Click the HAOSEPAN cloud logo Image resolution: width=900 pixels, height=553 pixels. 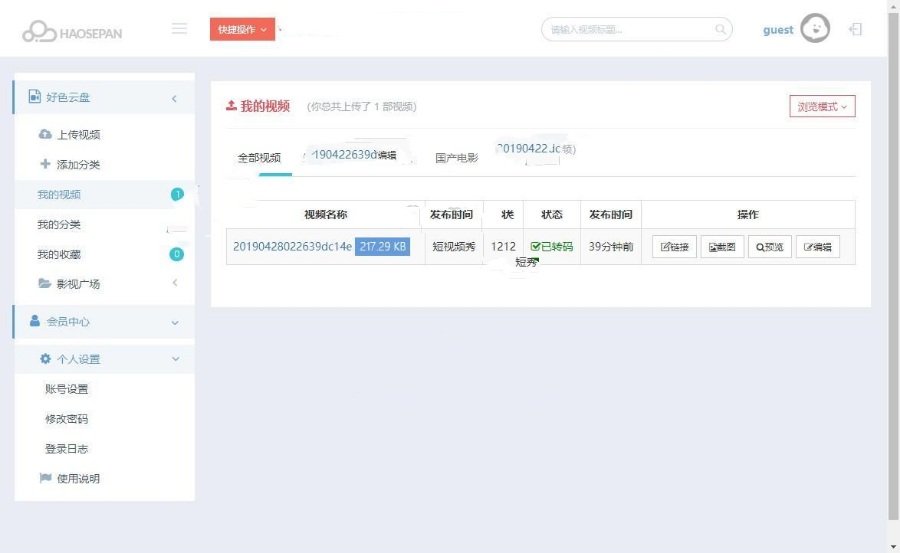coord(72,32)
